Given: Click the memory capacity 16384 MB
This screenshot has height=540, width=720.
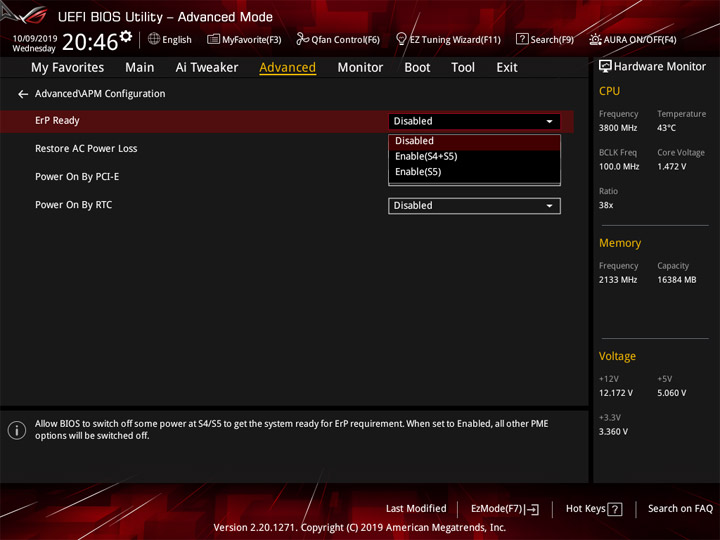Looking at the screenshot, I should coord(676,280).
